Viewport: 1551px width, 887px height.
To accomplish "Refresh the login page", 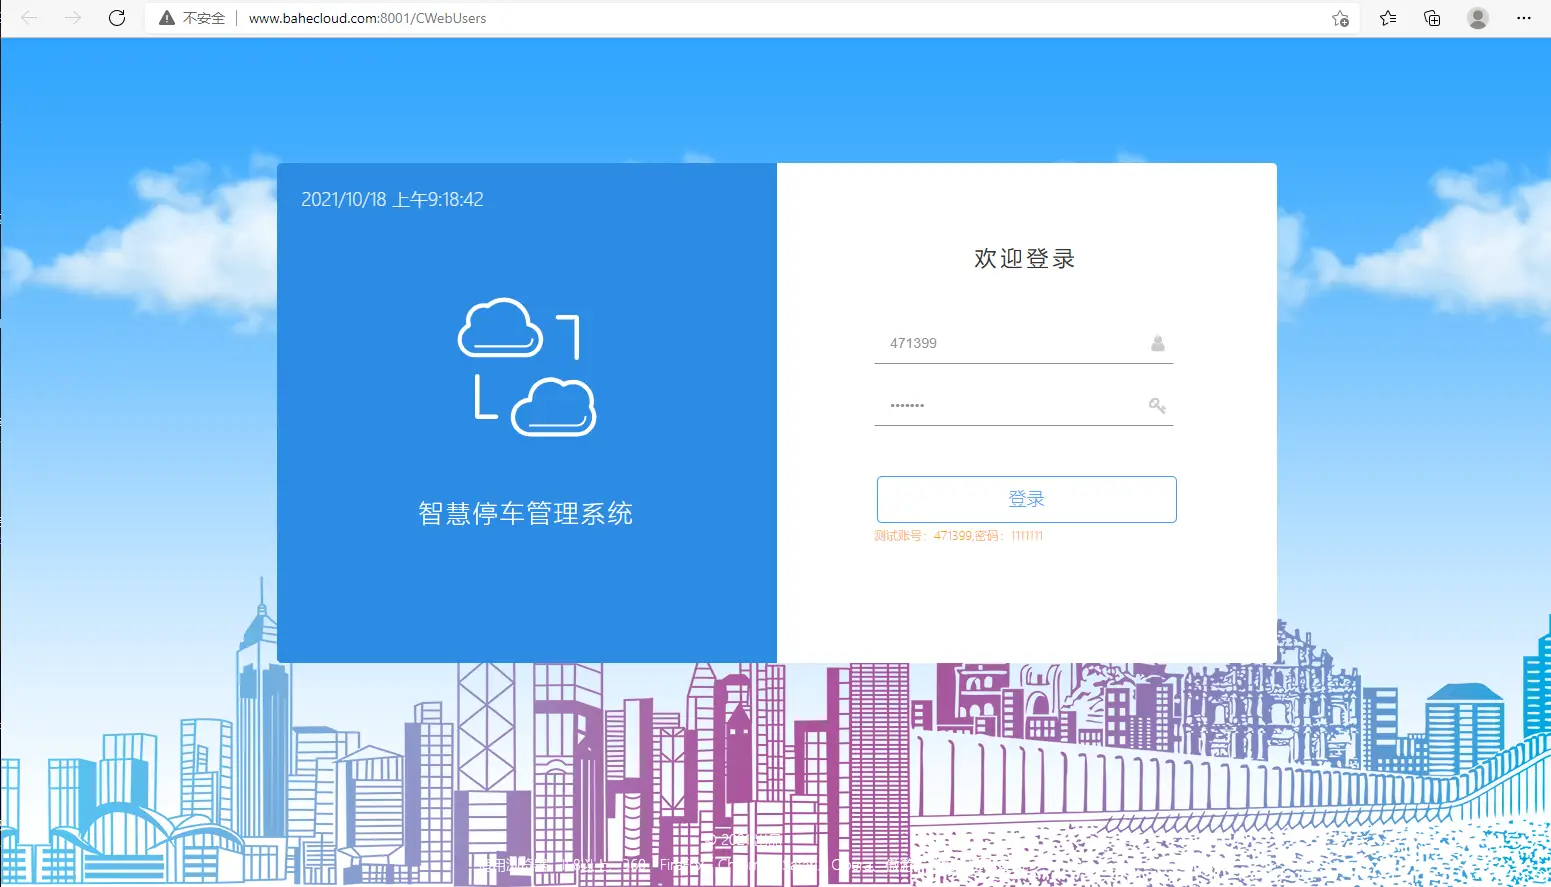I will (117, 18).
